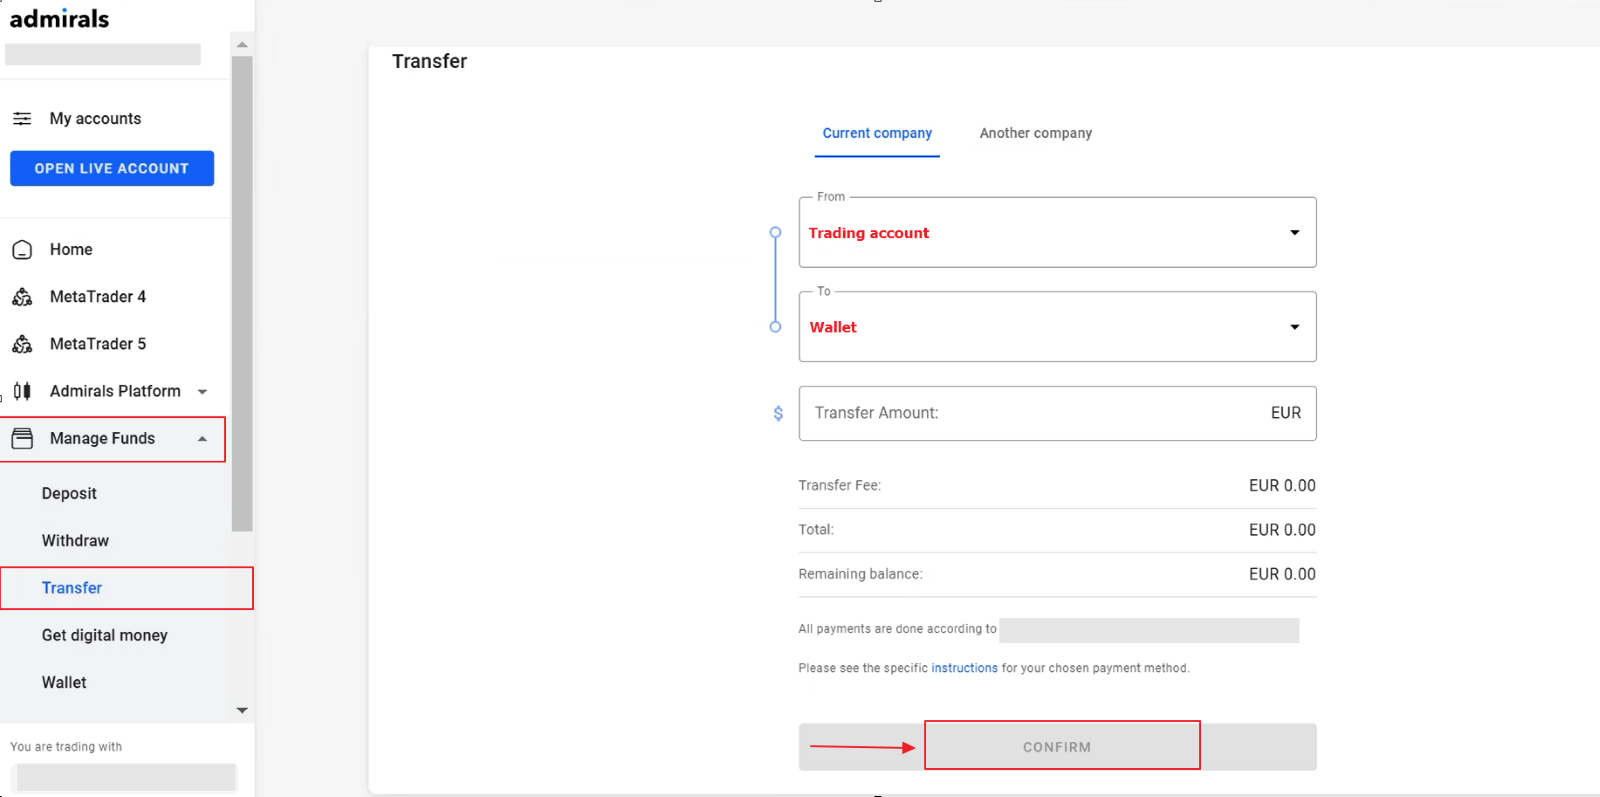Open the Wallet sidebar entry
This screenshot has height=797, width=1600.
click(64, 682)
